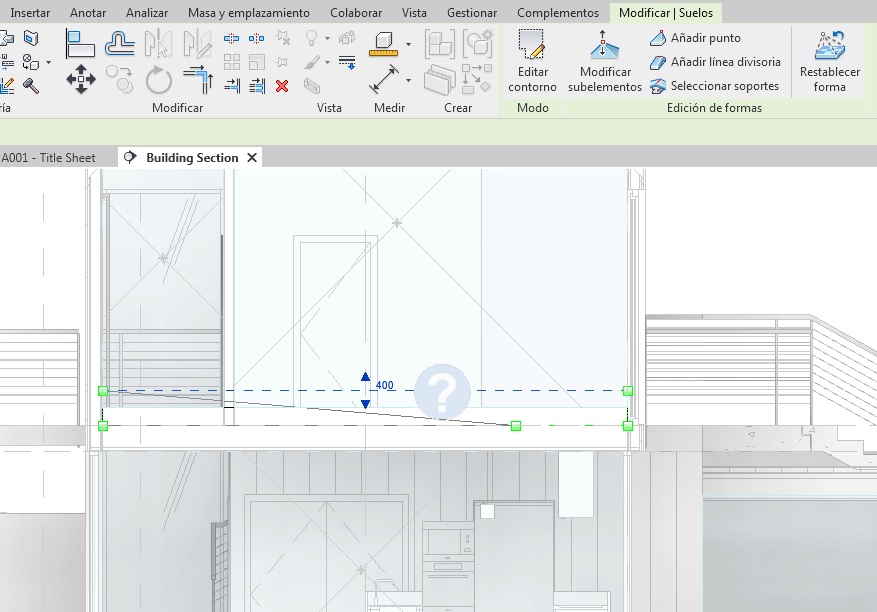Click the blue question mark in the drawing
The height and width of the screenshot is (612, 877).
tap(442, 391)
